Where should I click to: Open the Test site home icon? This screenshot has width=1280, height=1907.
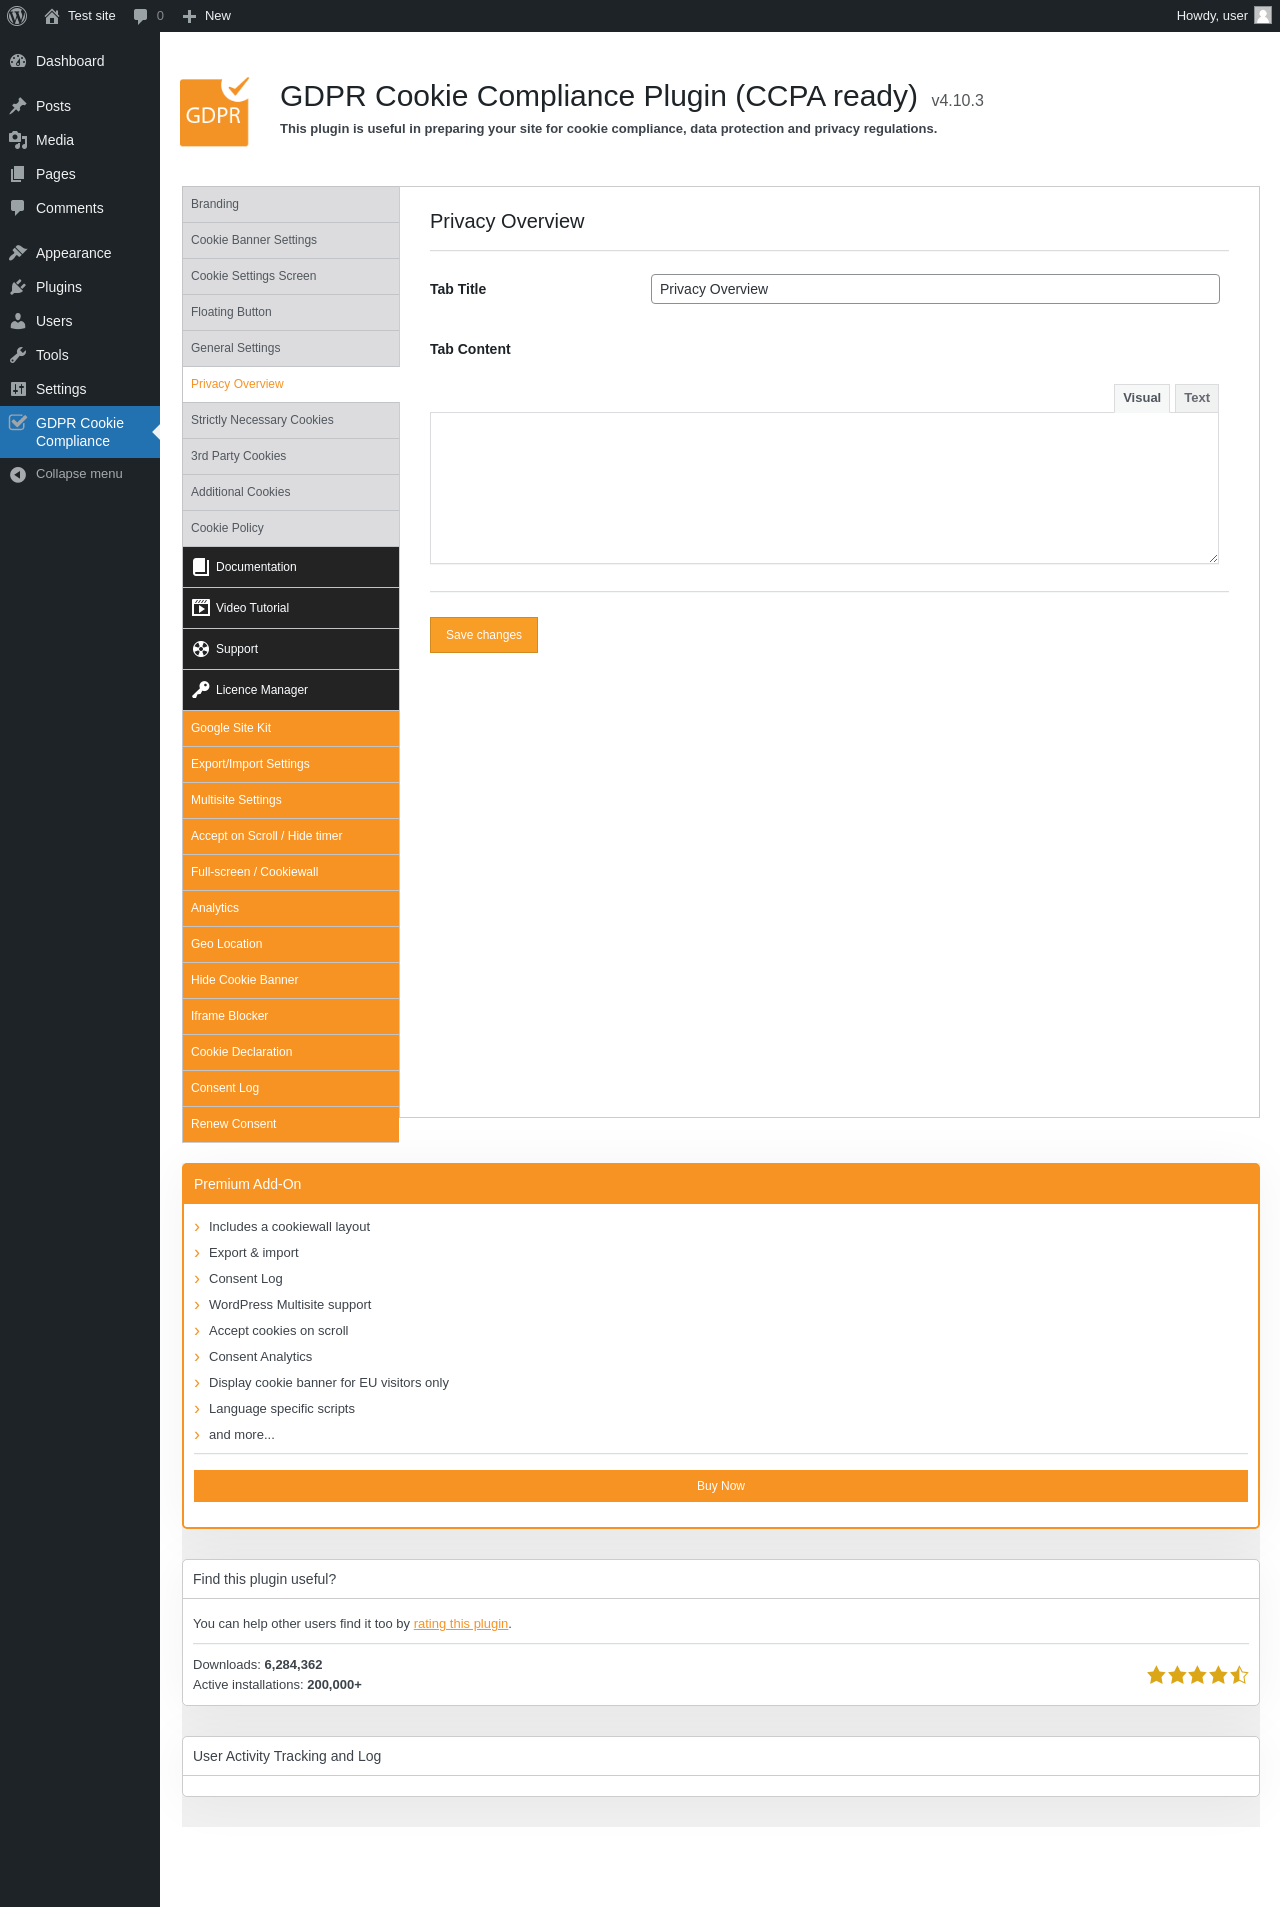tap(52, 16)
